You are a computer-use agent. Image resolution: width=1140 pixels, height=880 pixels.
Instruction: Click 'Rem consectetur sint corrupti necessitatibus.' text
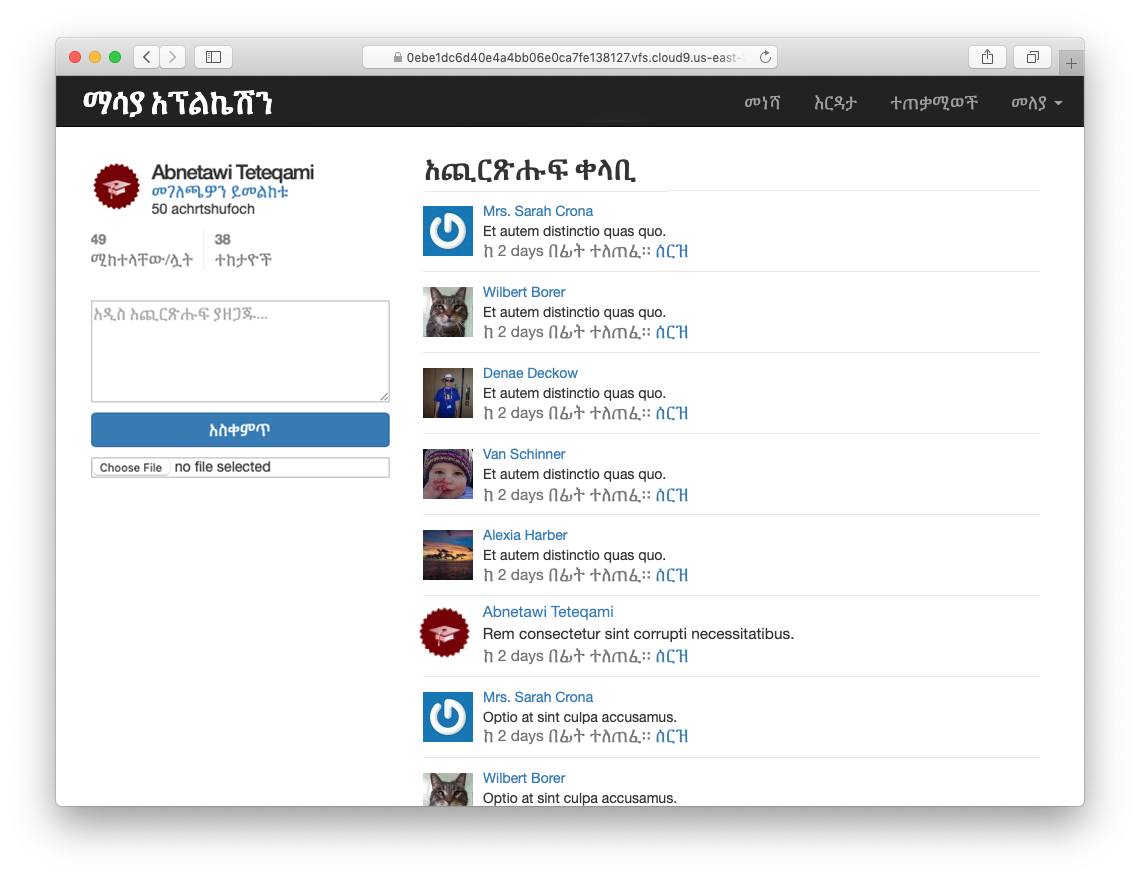click(638, 633)
